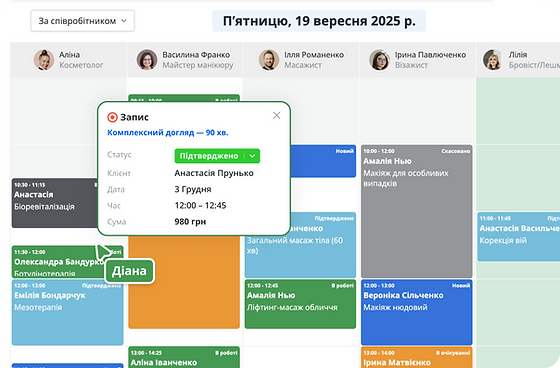Open the blue 'Новий' appointment in Ілля's column

pos(323,161)
